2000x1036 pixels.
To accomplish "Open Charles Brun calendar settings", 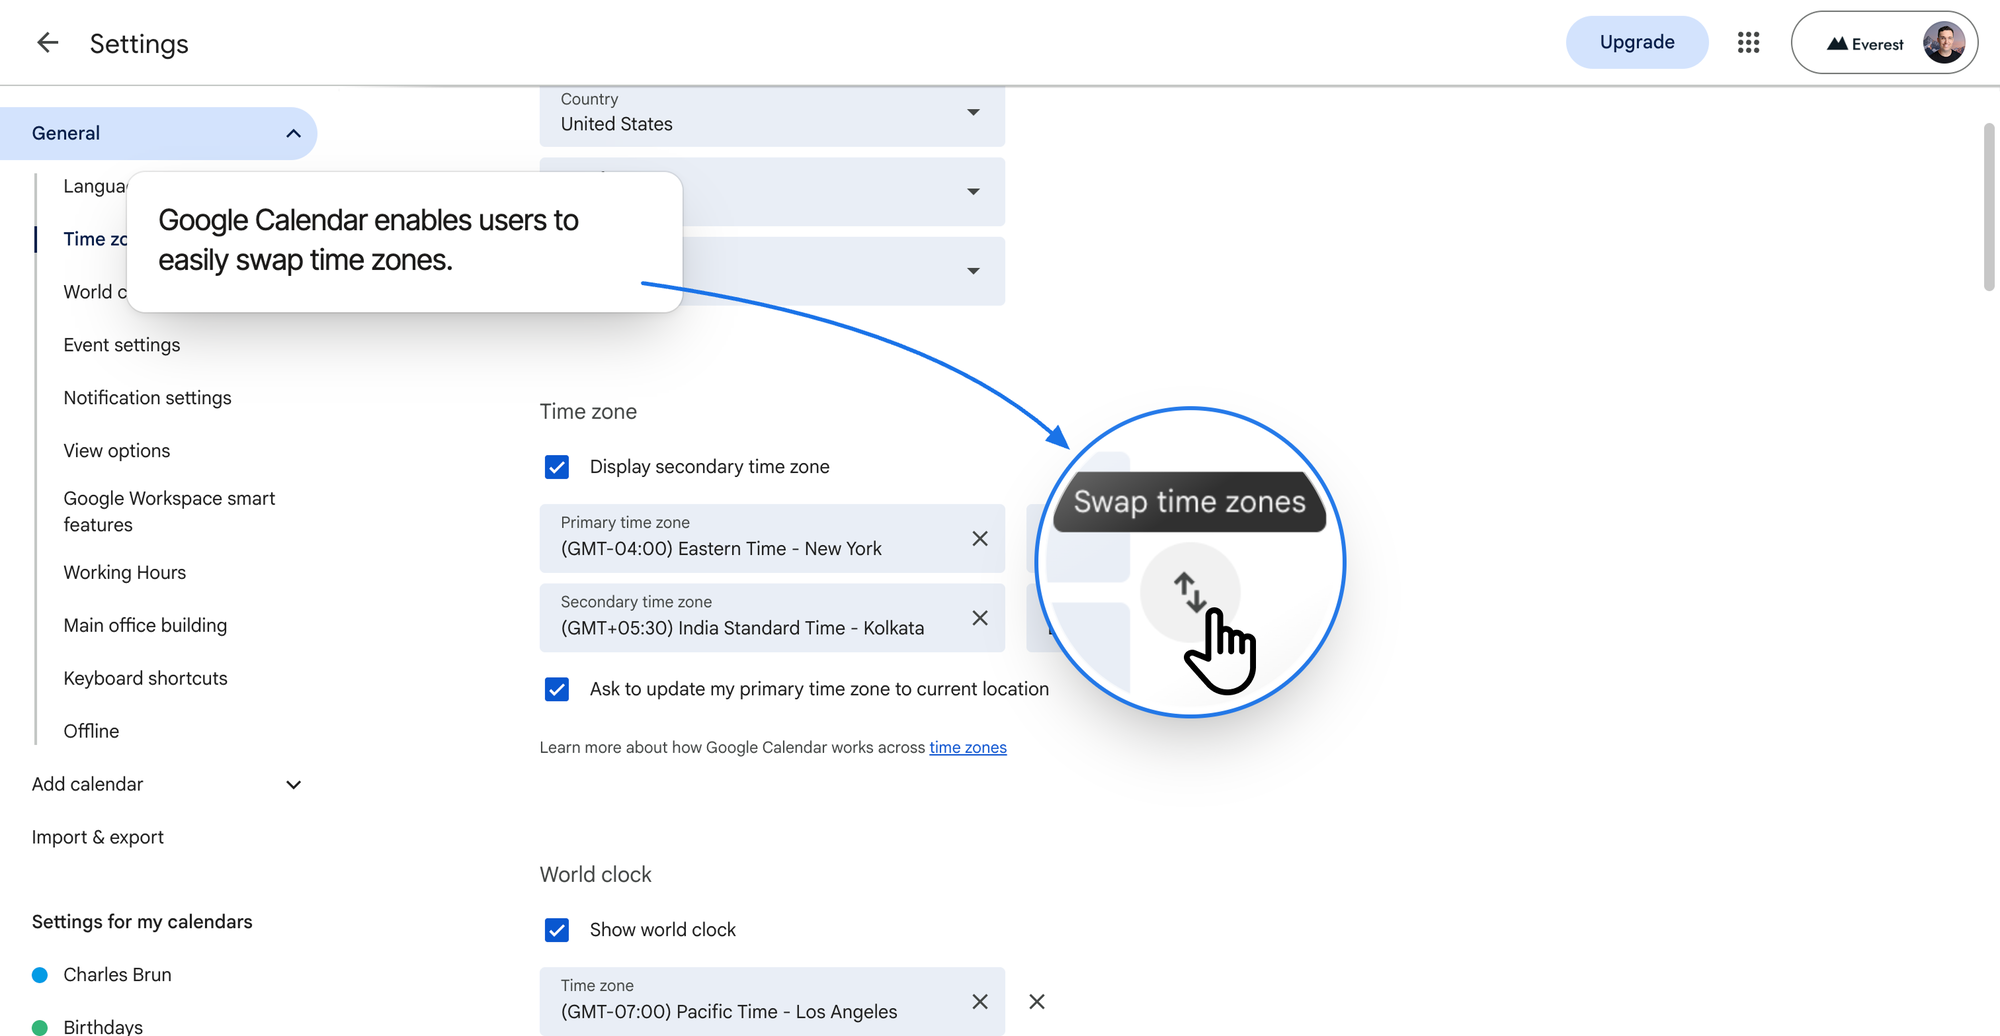I will (x=117, y=975).
